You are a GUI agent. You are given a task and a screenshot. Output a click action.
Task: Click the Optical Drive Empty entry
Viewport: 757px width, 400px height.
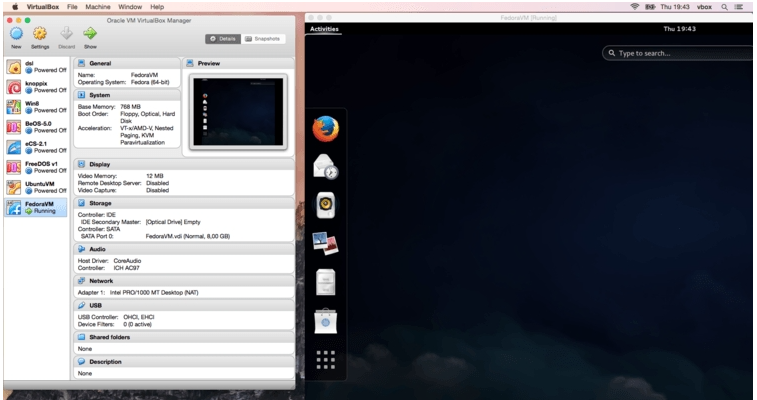(173, 222)
